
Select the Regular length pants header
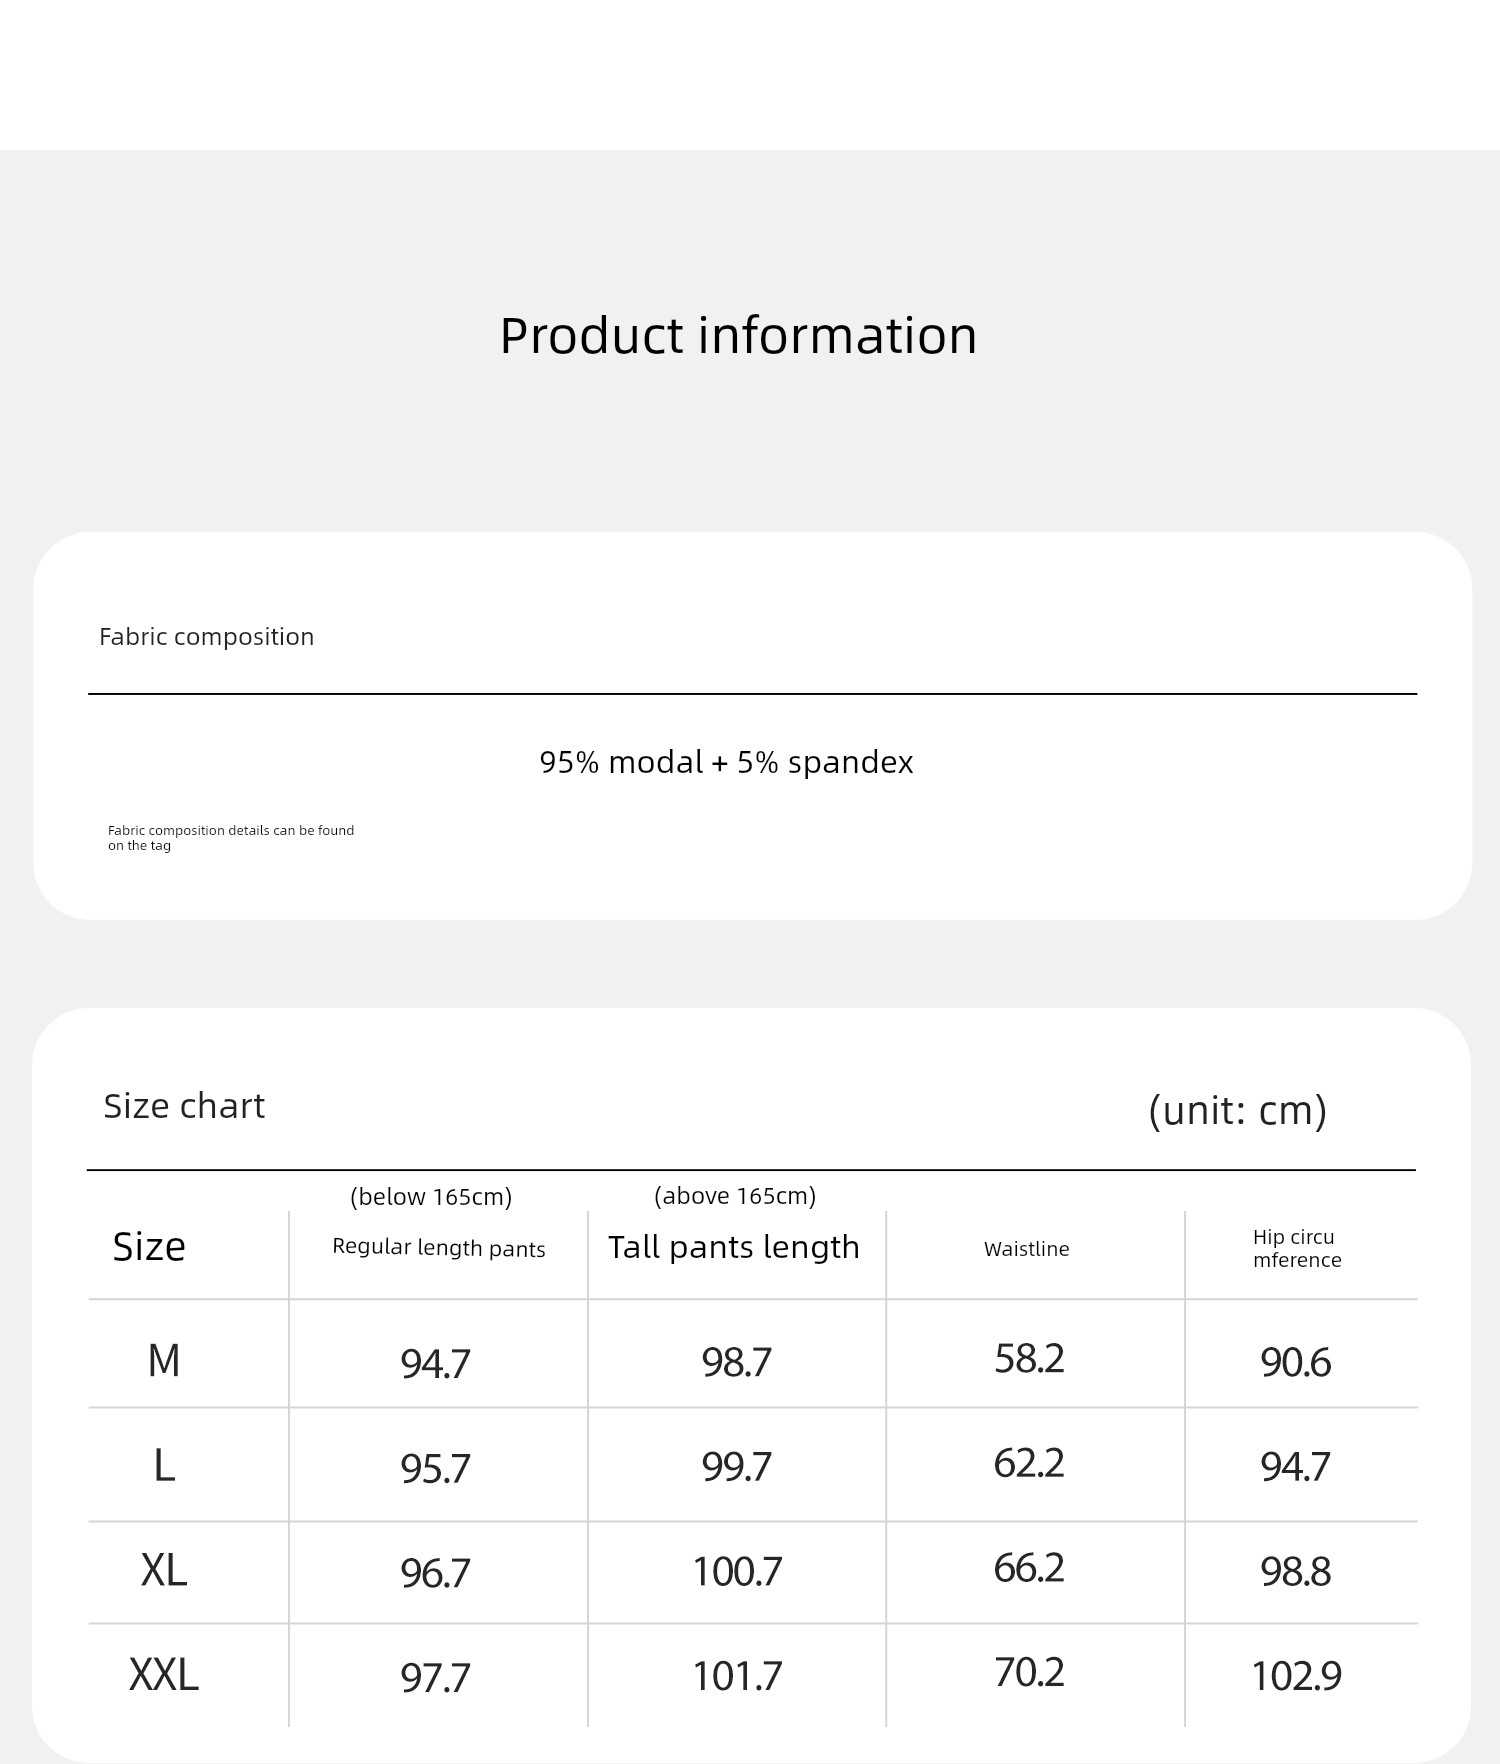click(439, 1248)
